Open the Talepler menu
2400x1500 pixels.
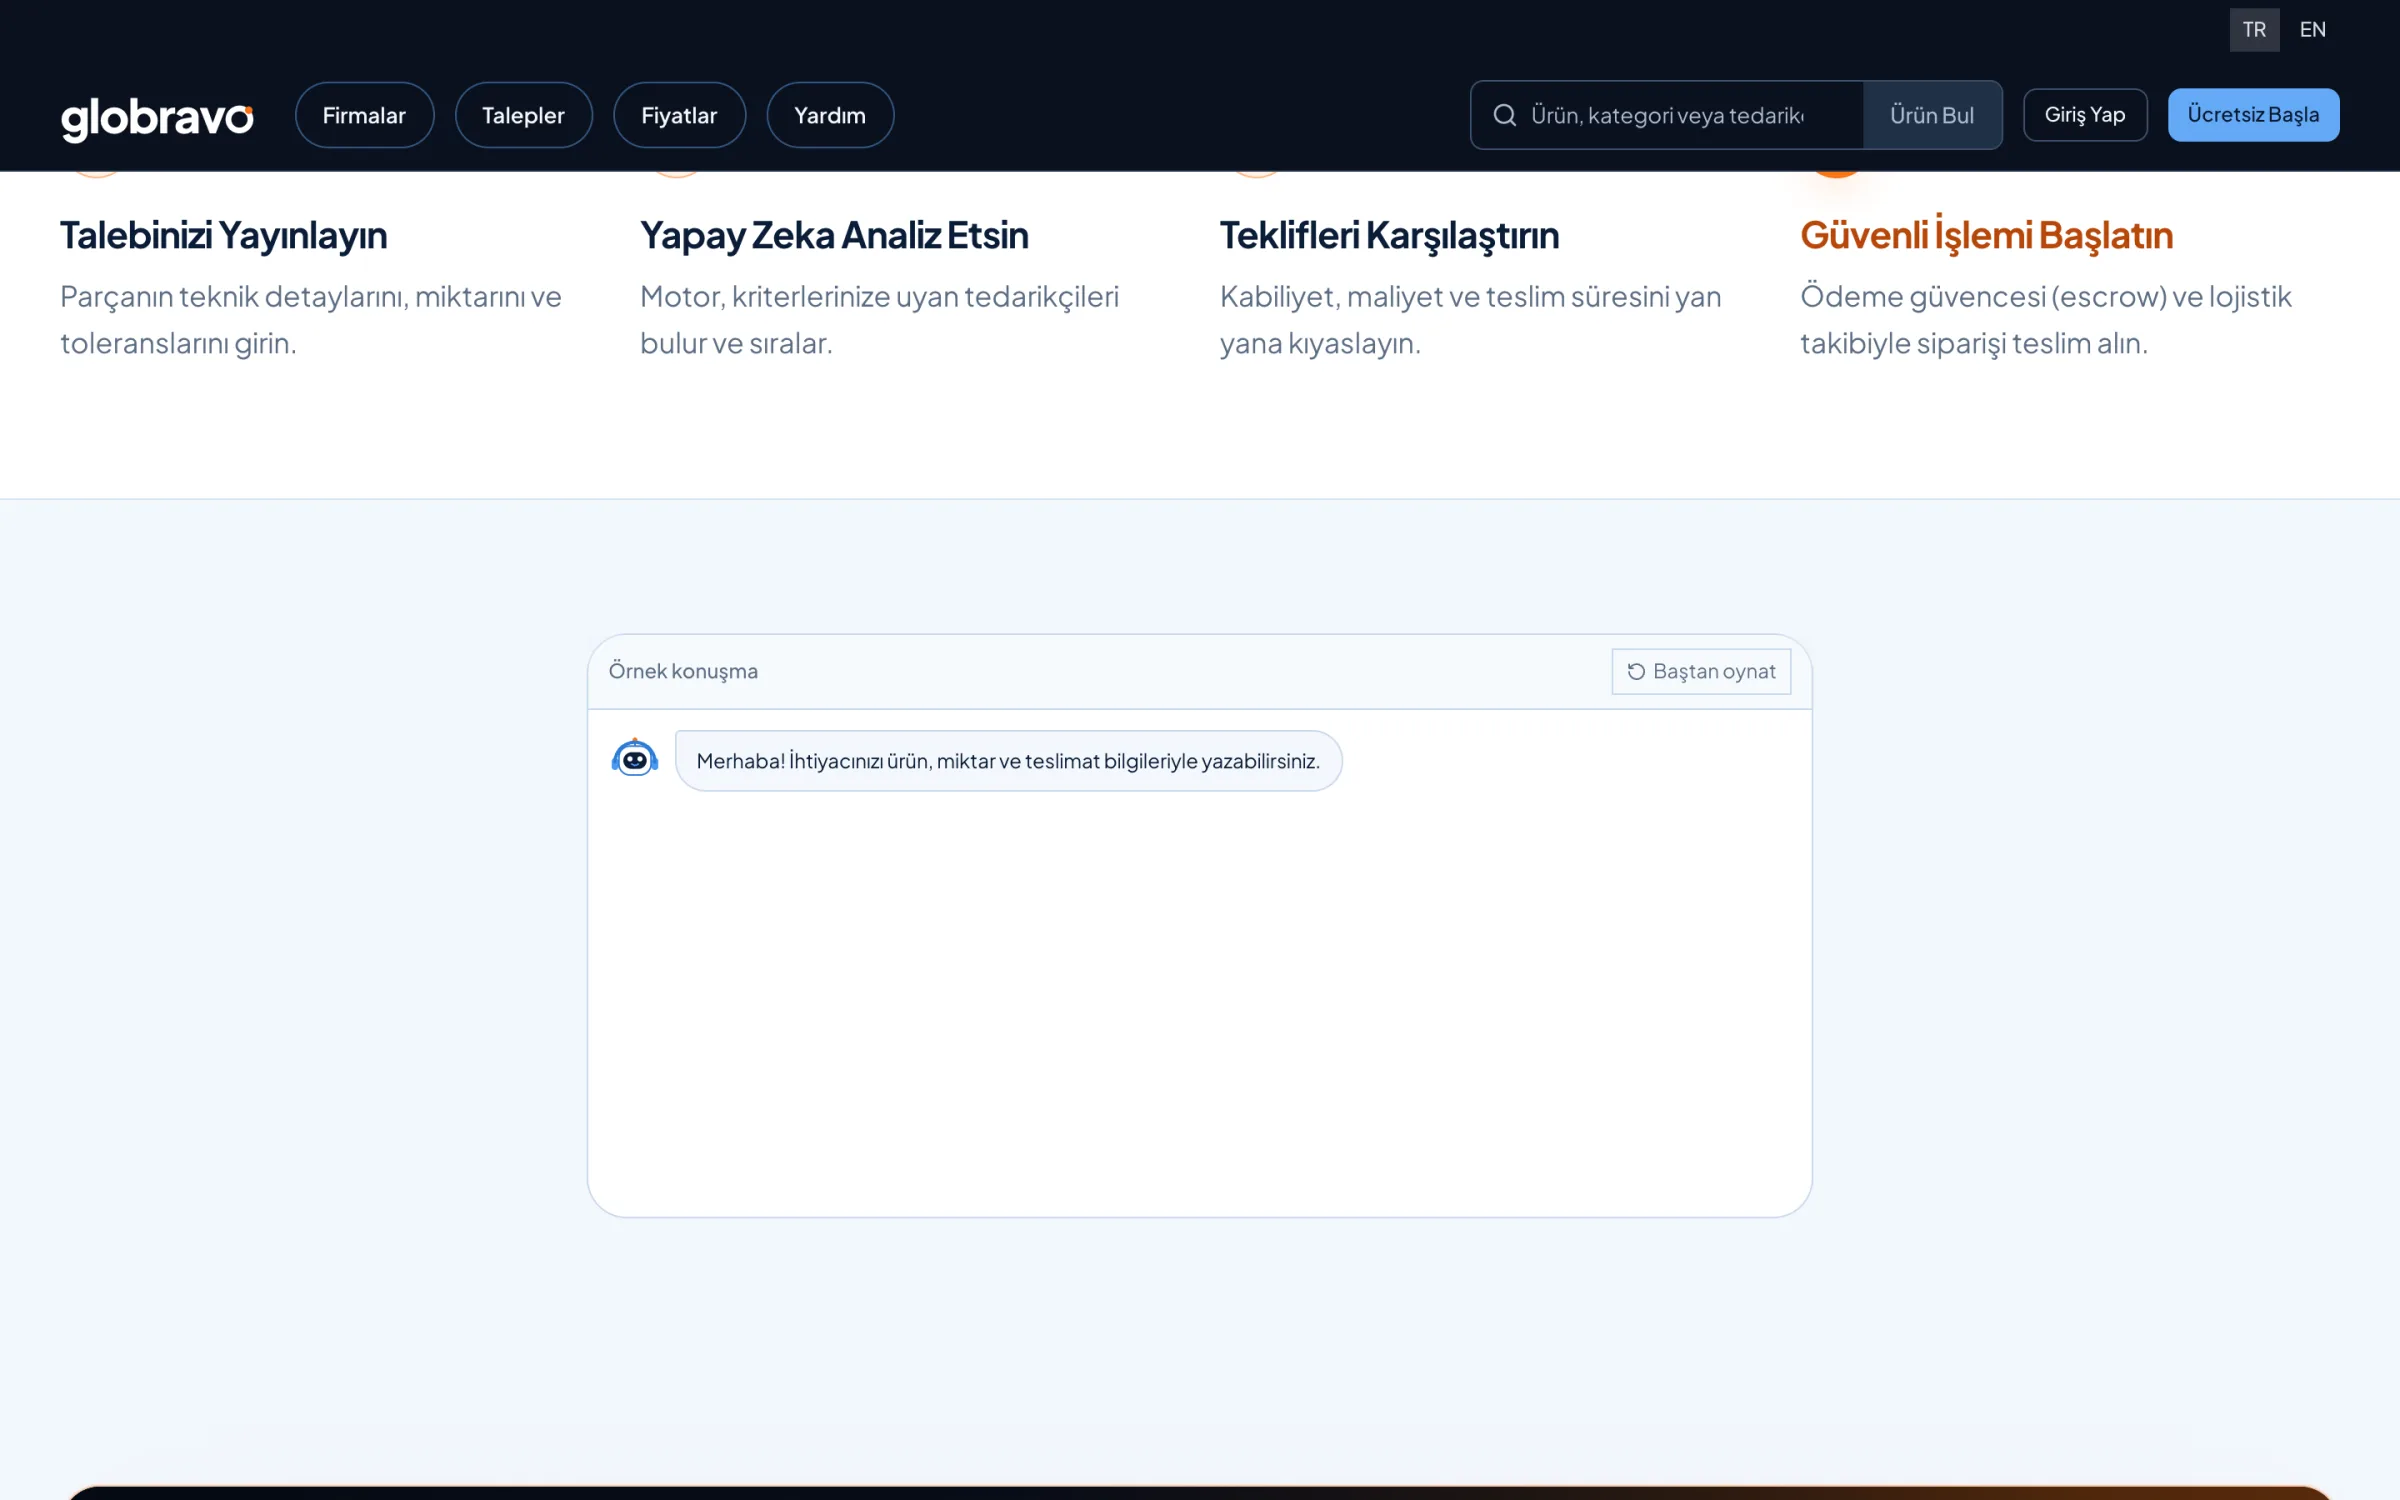[x=523, y=115]
